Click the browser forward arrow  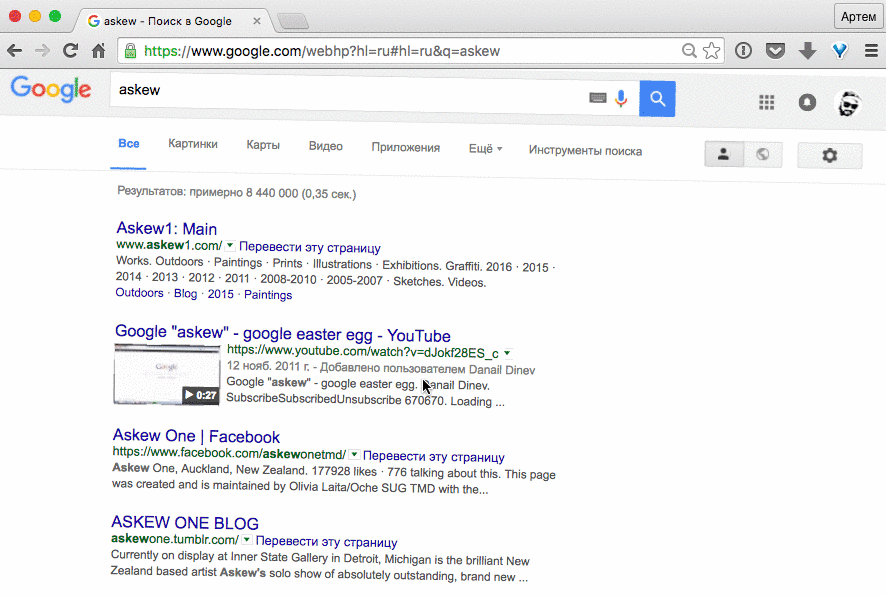point(42,51)
